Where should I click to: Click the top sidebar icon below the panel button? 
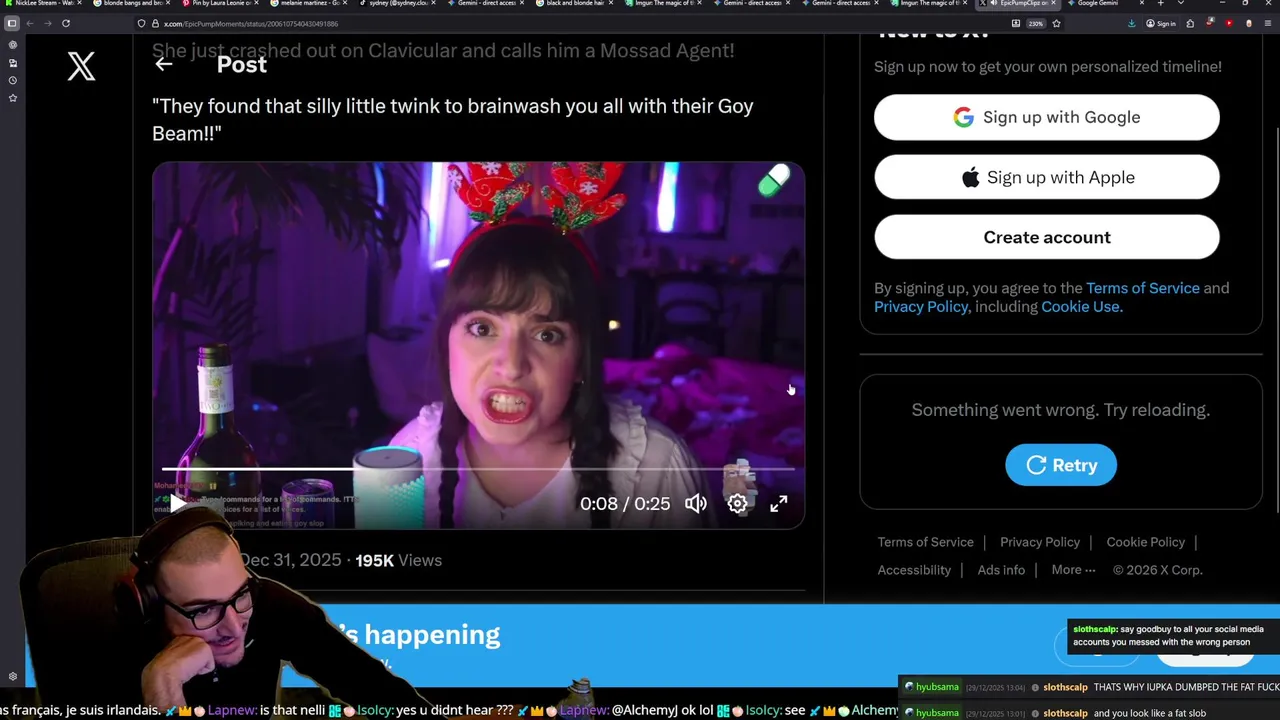tap(12, 45)
